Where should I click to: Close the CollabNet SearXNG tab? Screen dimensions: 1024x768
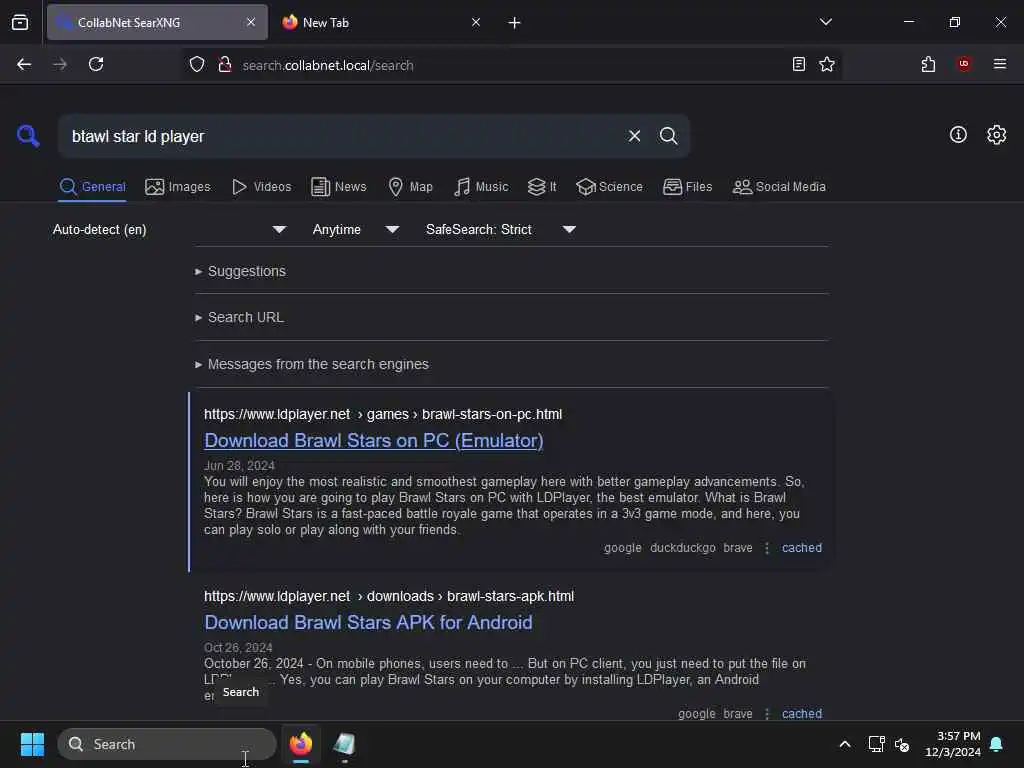click(x=251, y=22)
